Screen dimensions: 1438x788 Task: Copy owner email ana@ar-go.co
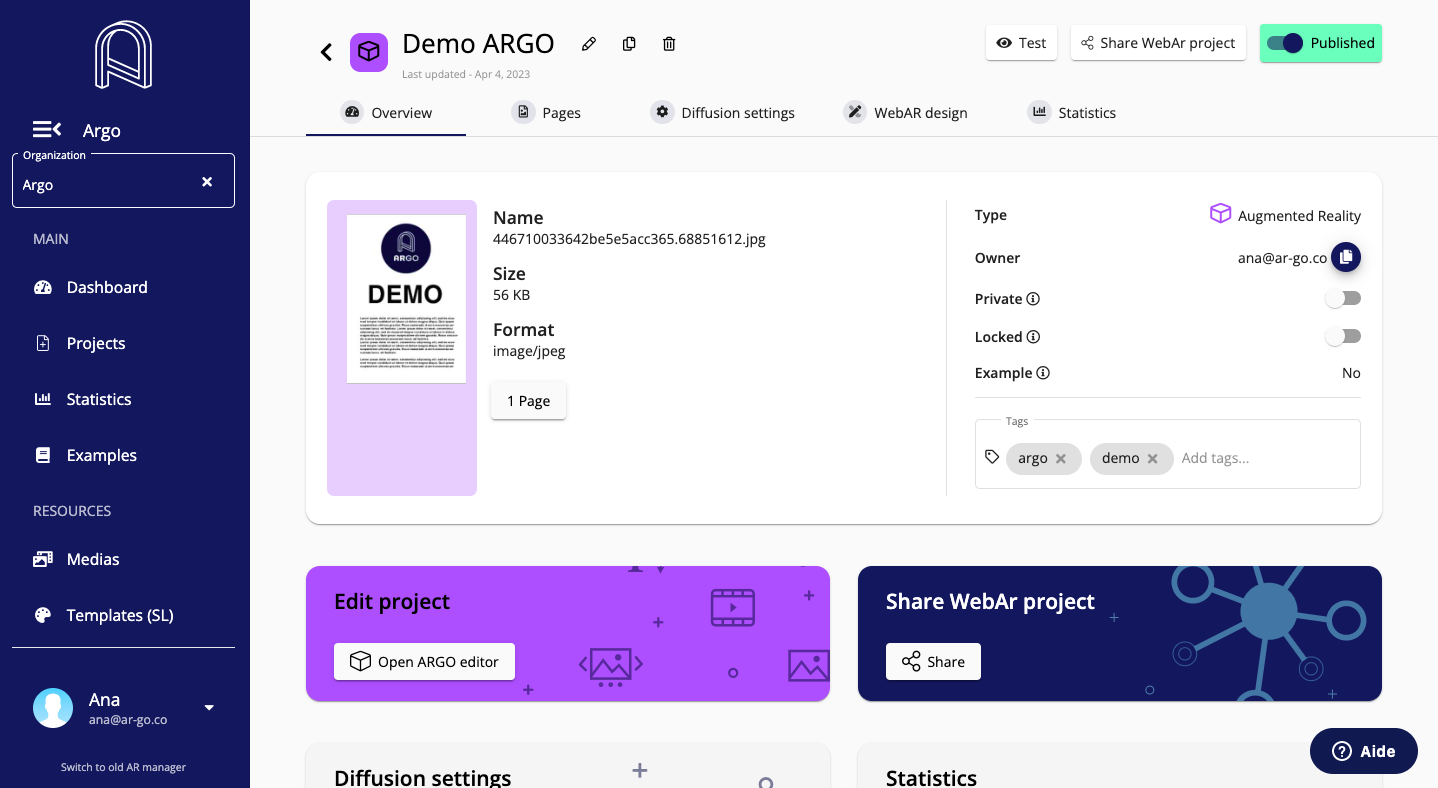click(x=1346, y=257)
